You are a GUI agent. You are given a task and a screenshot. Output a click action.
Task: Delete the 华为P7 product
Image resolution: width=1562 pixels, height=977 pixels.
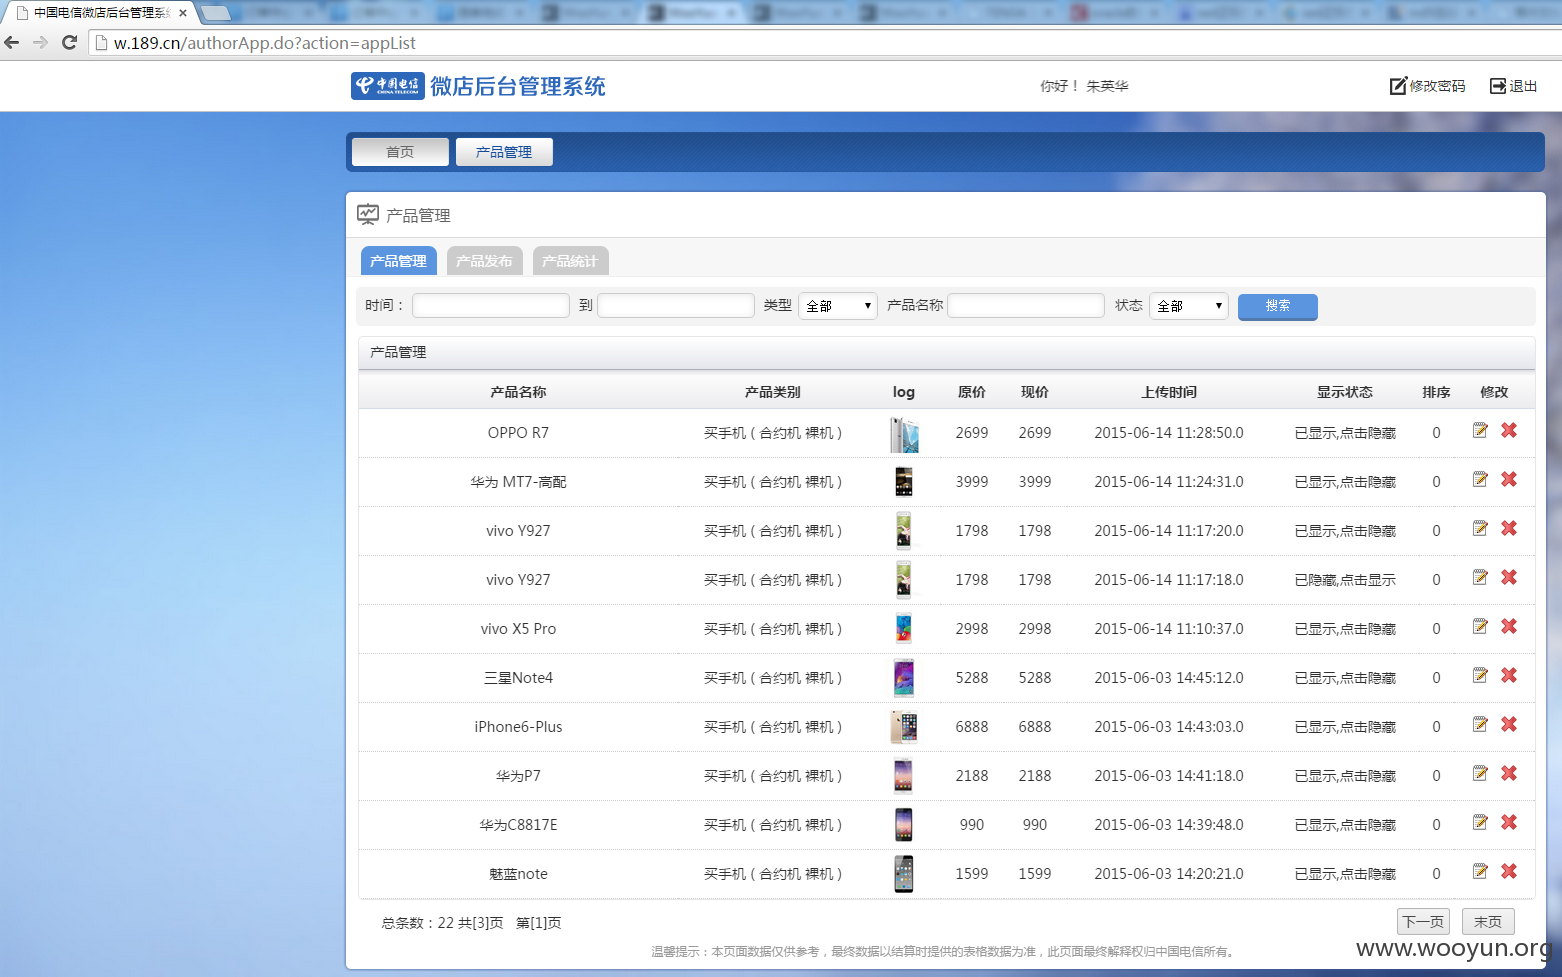click(x=1509, y=774)
